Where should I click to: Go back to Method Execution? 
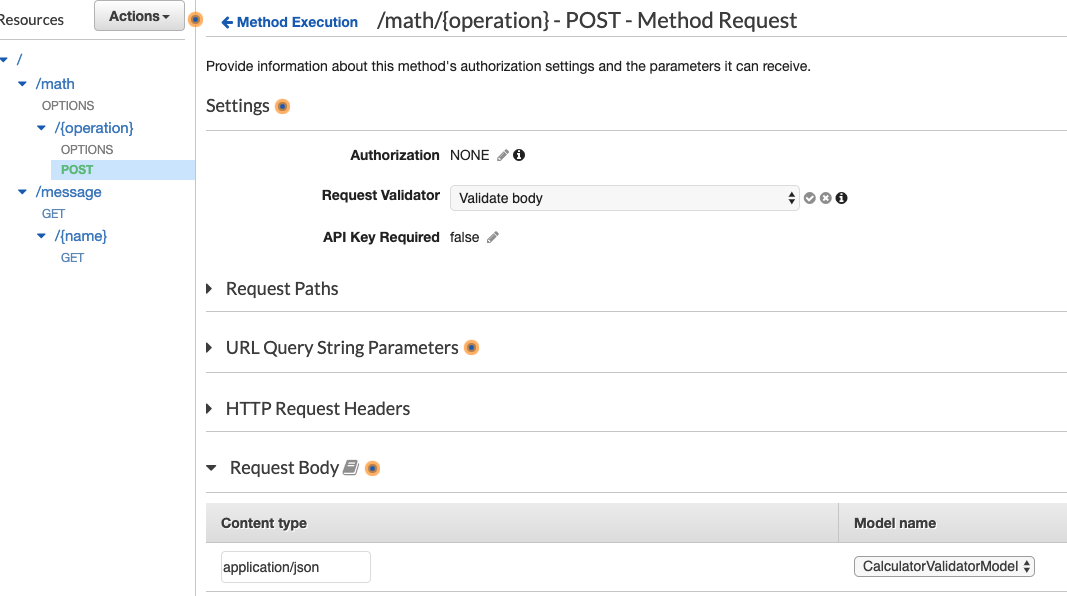click(x=290, y=22)
